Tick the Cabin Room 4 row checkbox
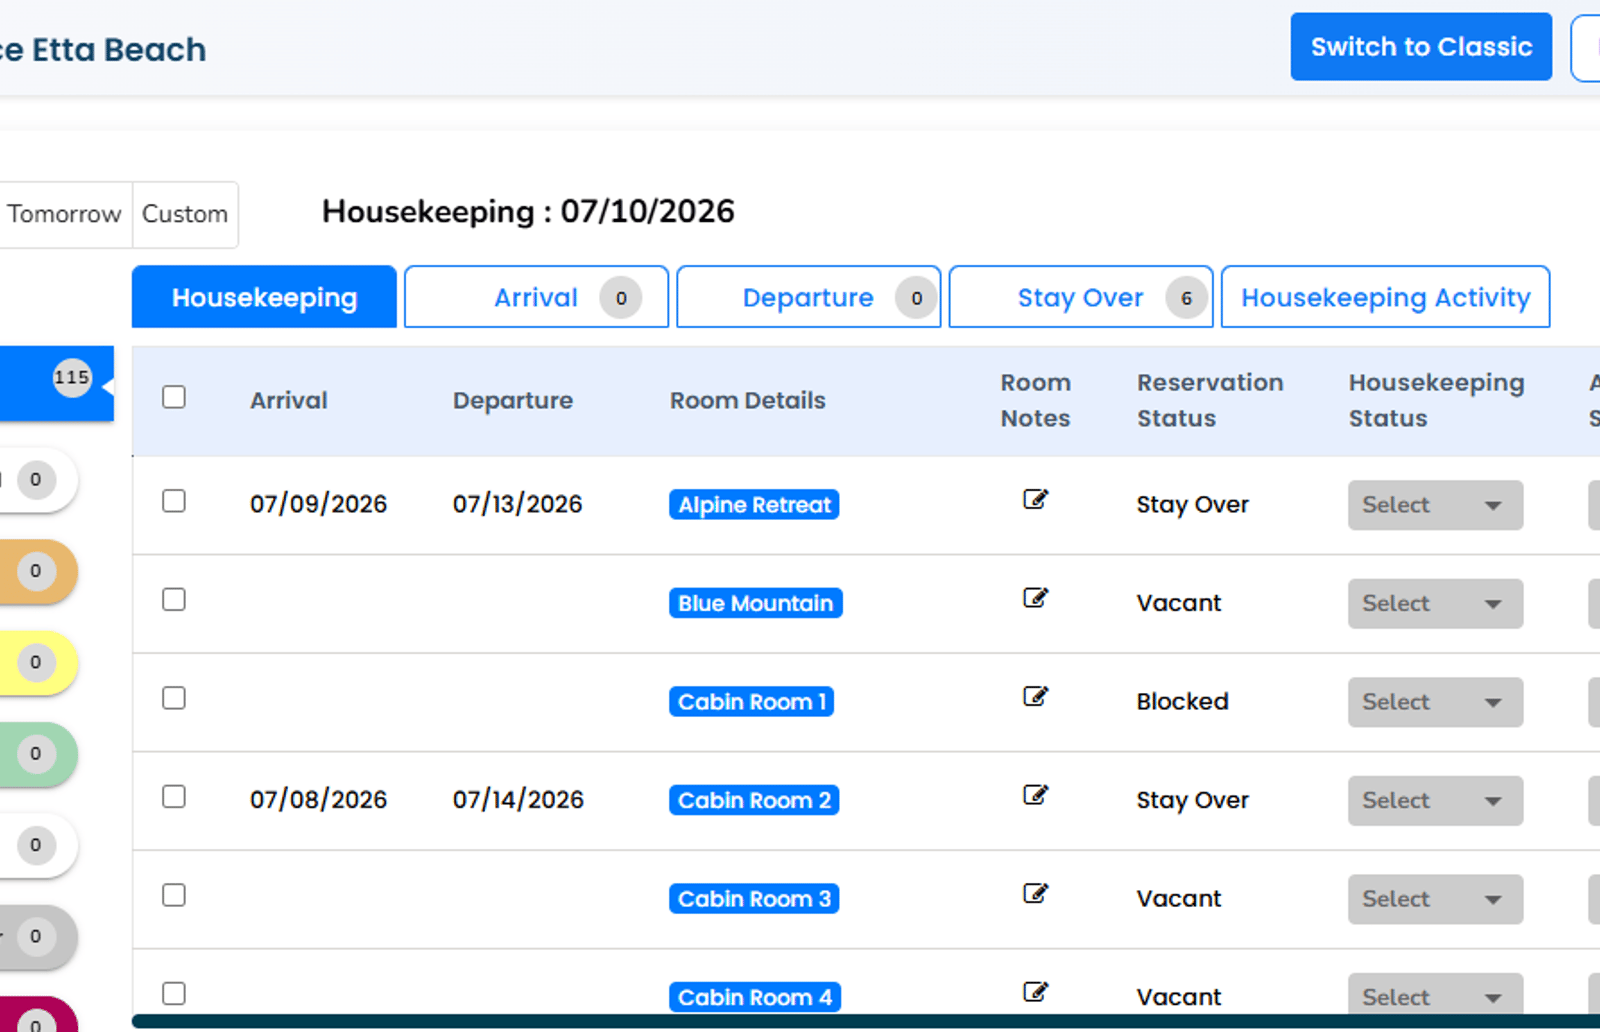The width and height of the screenshot is (1600, 1032). (174, 993)
